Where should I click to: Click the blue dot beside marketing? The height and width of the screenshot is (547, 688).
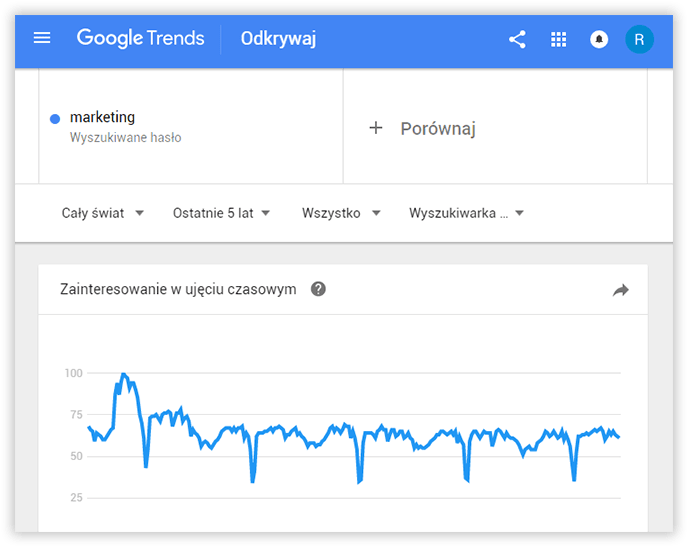click(x=55, y=119)
